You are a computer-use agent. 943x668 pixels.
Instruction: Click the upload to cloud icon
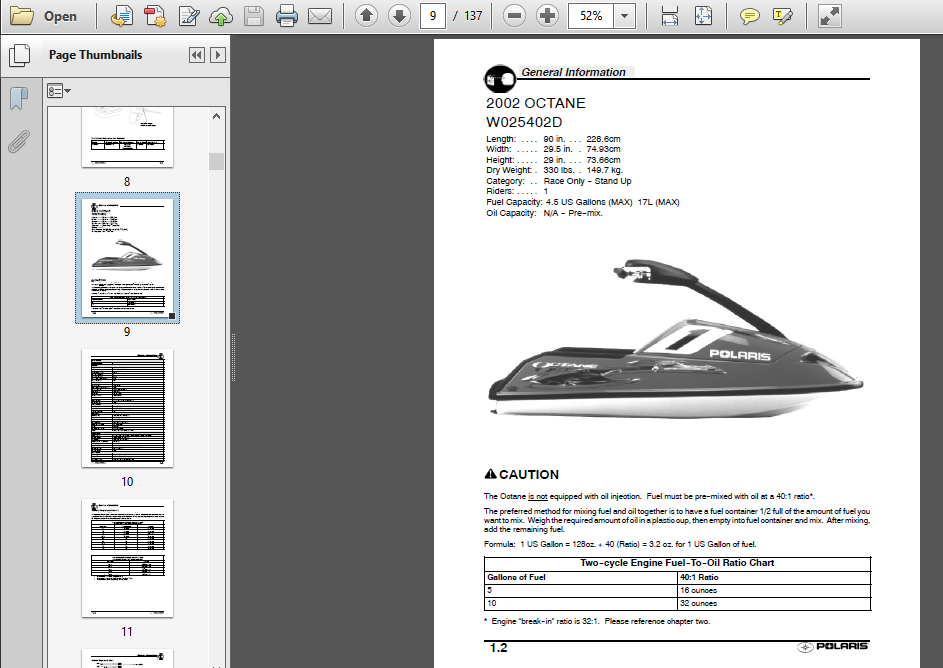(x=221, y=16)
